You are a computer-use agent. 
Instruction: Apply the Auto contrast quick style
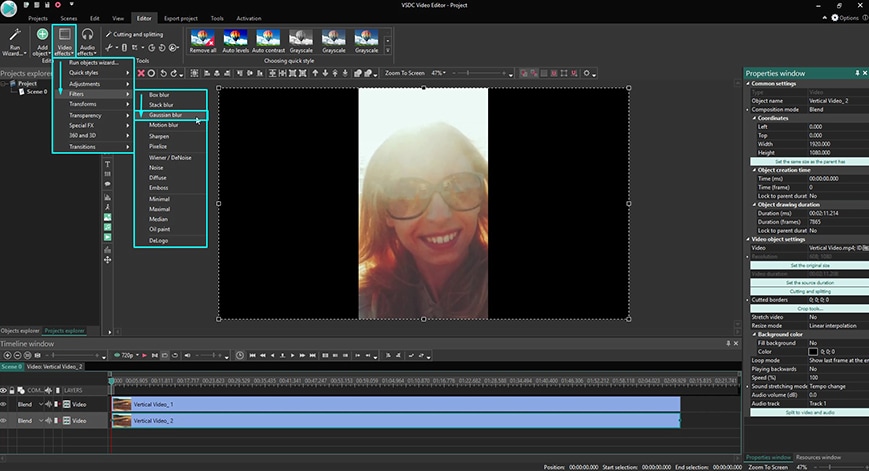(x=268, y=41)
